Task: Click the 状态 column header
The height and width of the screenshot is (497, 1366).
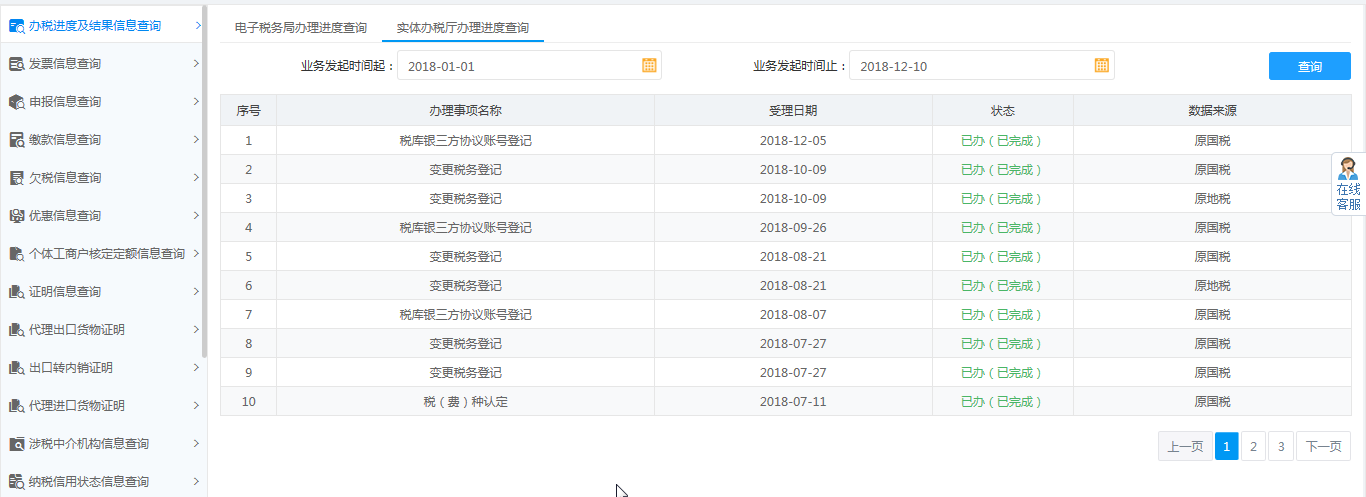Action: coord(1003,111)
